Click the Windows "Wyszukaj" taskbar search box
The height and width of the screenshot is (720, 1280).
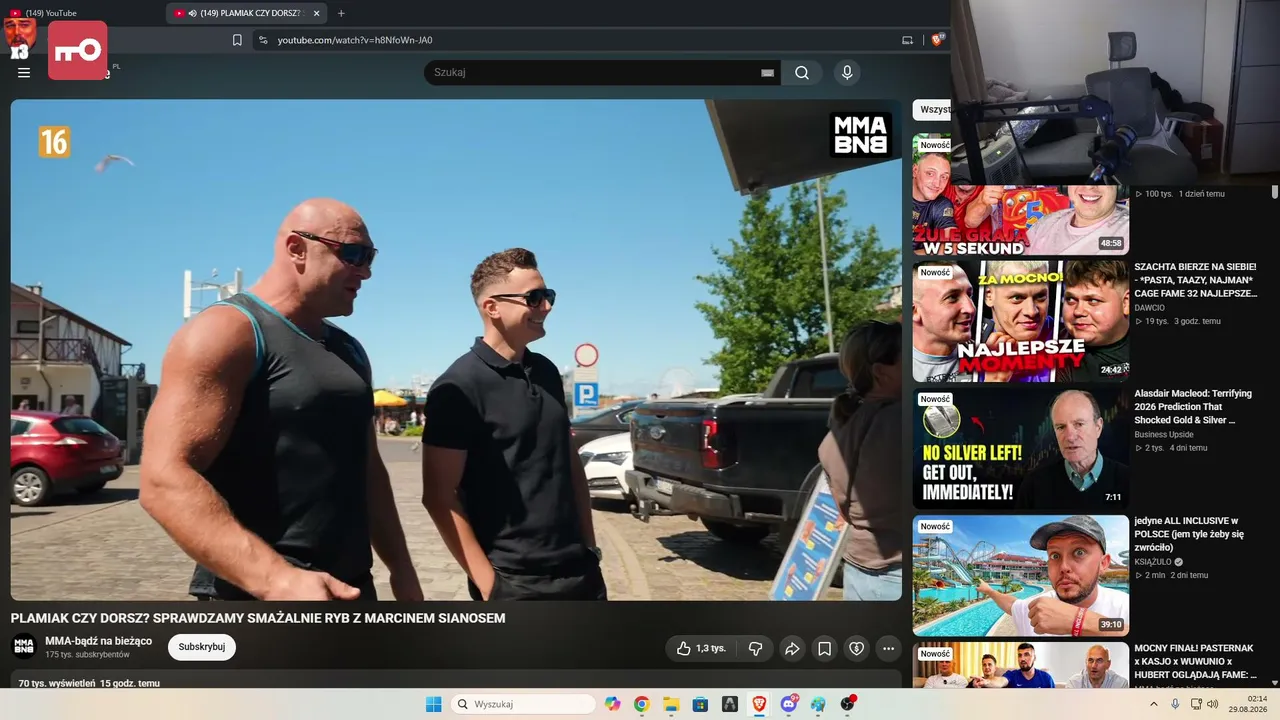[x=523, y=704]
